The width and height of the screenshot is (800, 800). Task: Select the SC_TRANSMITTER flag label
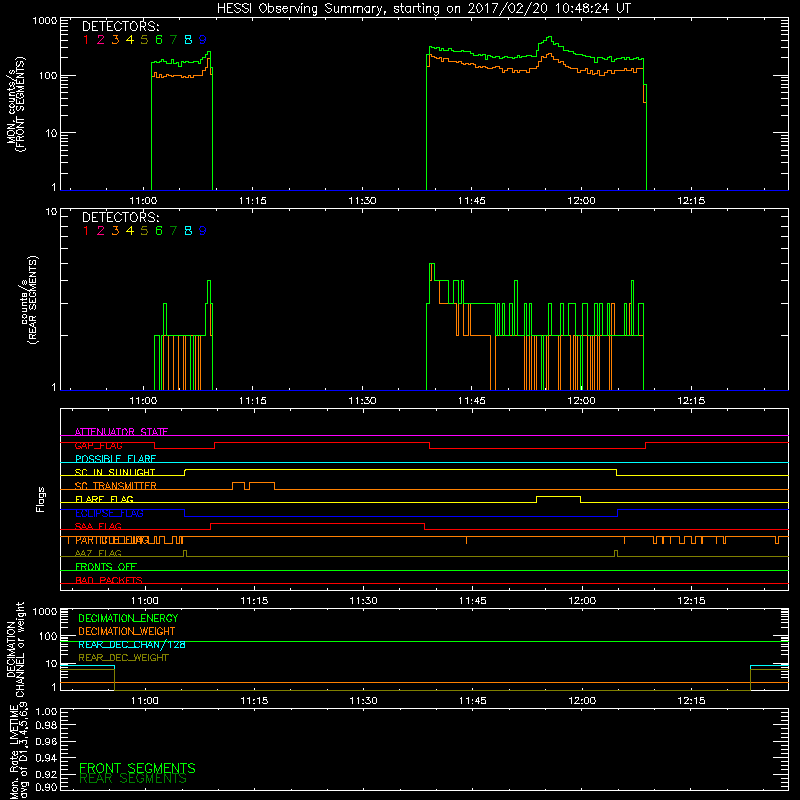pos(115,486)
